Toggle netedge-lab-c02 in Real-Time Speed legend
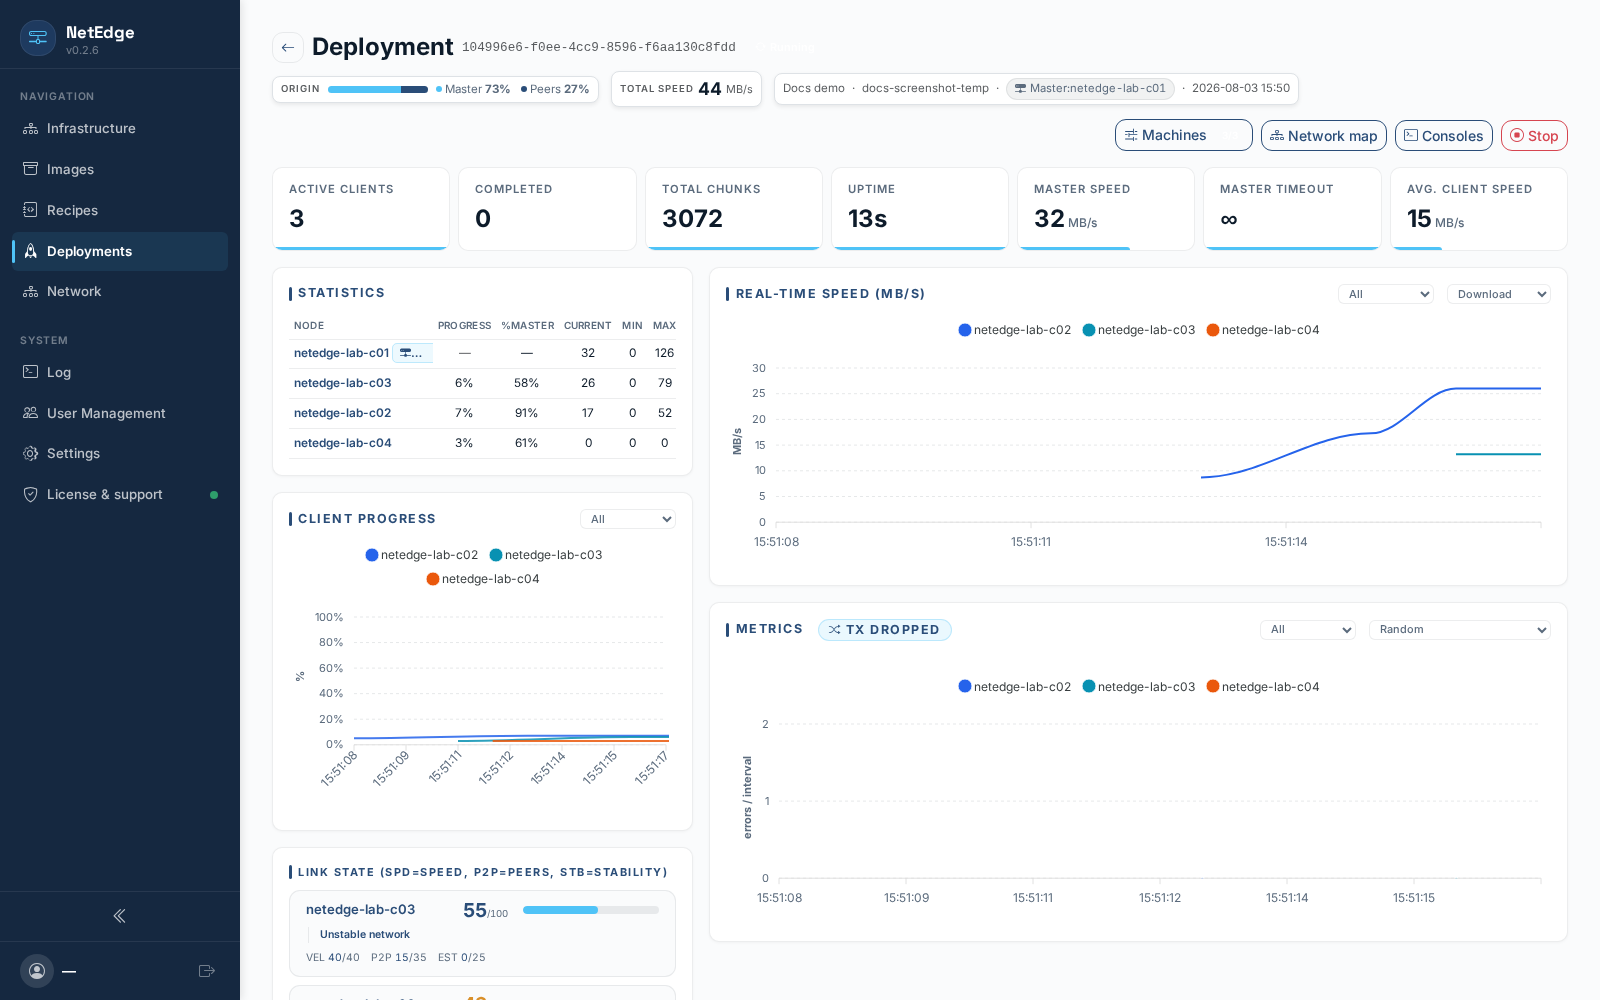Viewport: 1600px width, 1000px height. pos(1014,330)
